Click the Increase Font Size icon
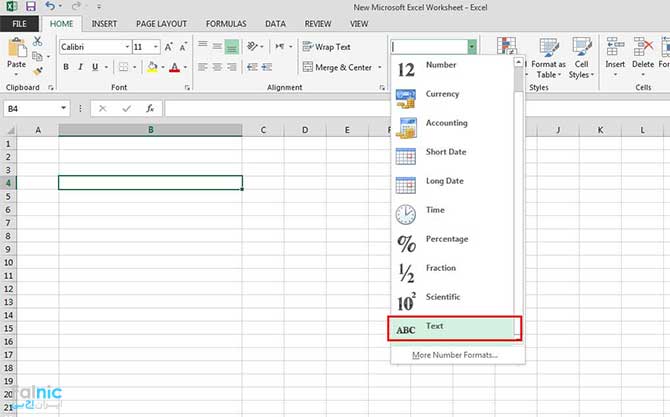Screen dimensions: 670x417 click(169, 47)
